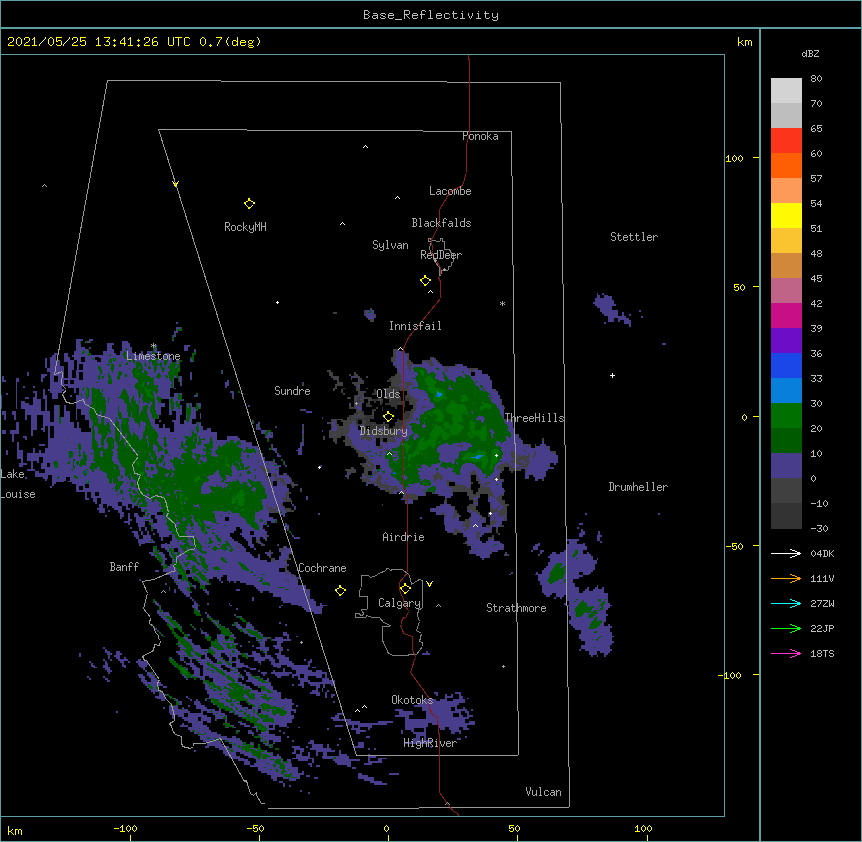
Task: Select the yellow diamond marker beside Olds
Action: pos(388,417)
